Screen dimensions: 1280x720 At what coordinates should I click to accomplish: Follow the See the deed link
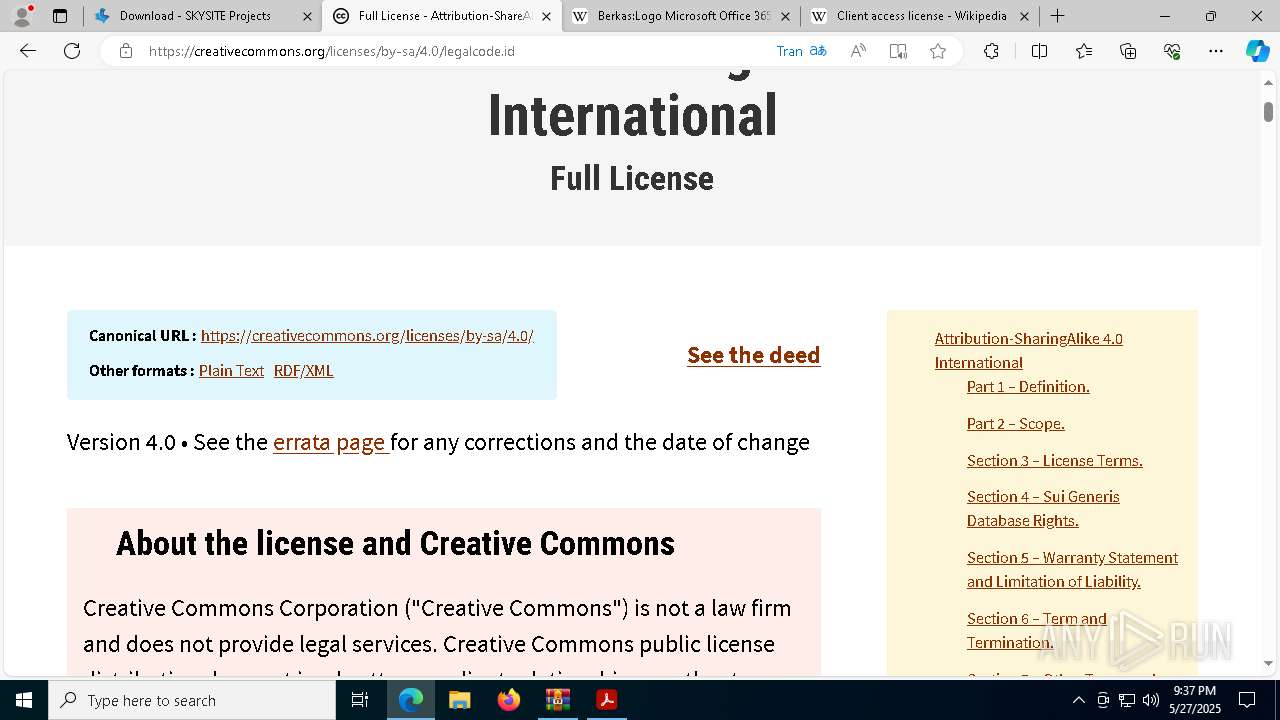pyautogui.click(x=753, y=355)
